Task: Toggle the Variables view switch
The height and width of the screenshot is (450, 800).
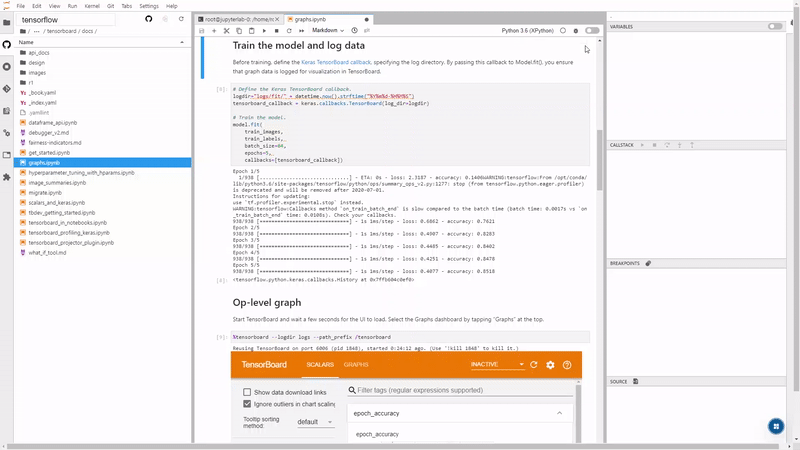Action: pos(775,27)
